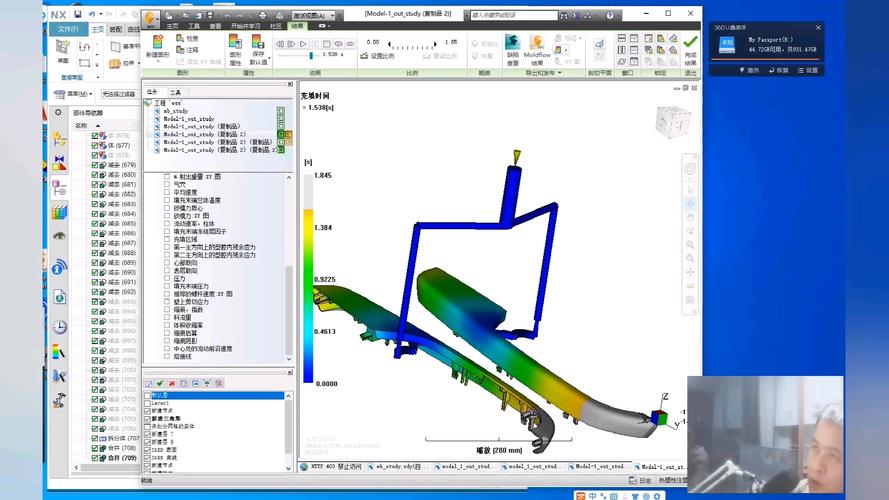This screenshot has height=500, width=889.
Task: Tick the 气穴 (air traps) result checkbox
Action: (x=167, y=185)
